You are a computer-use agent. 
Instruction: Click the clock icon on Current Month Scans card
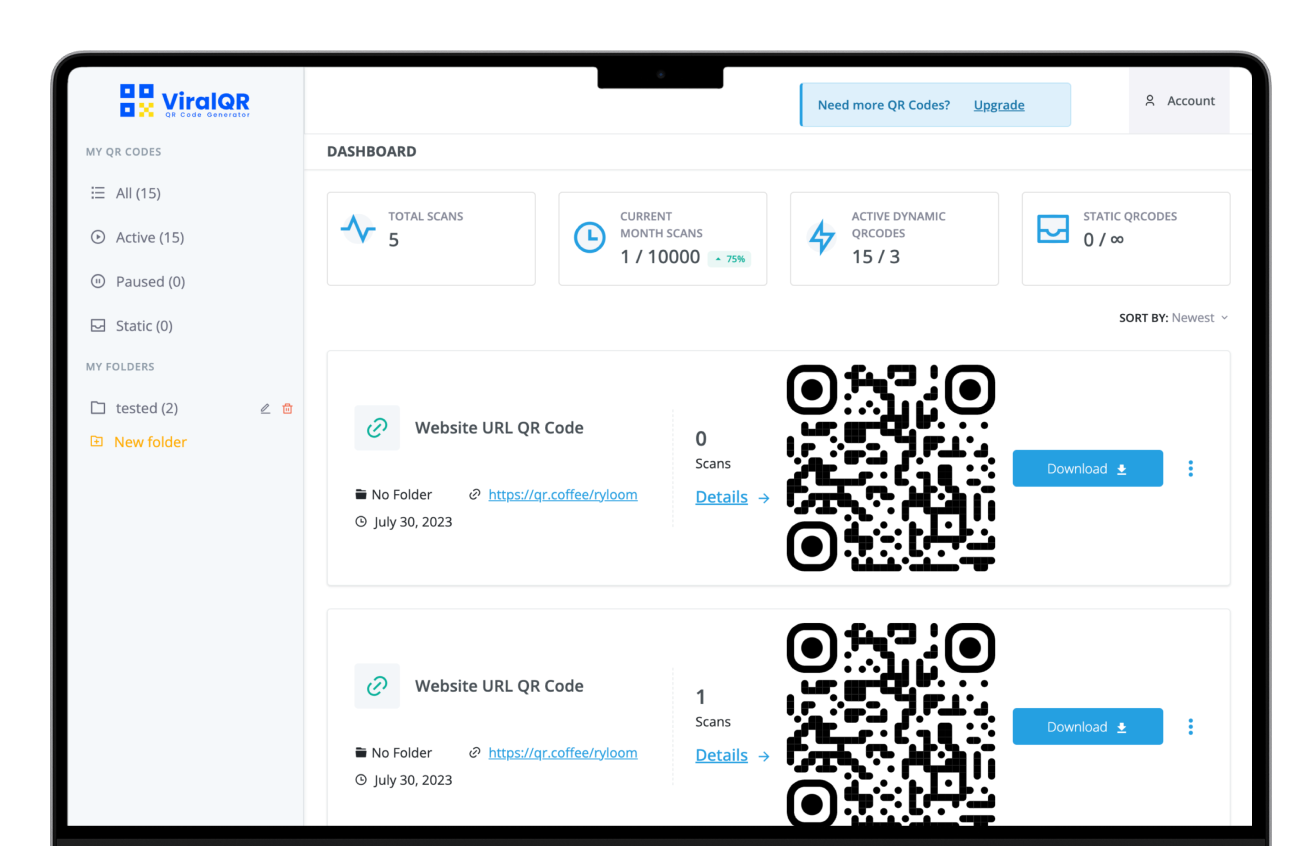pyautogui.click(x=590, y=238)
